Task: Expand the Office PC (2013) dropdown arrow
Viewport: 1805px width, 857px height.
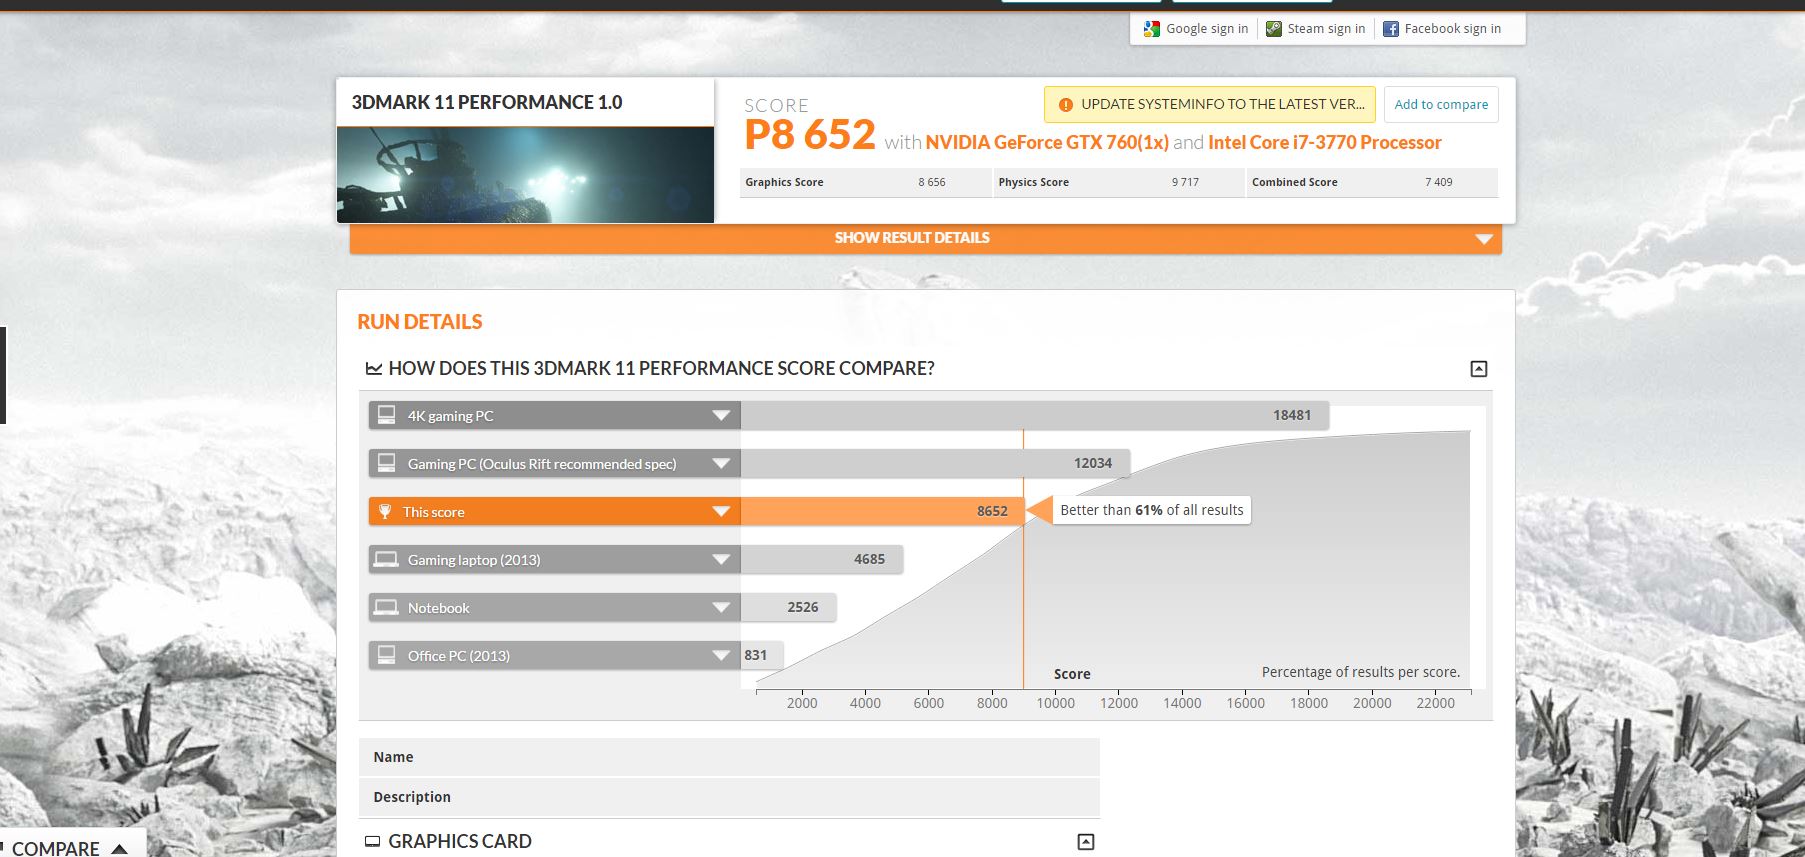Action: 721,656
